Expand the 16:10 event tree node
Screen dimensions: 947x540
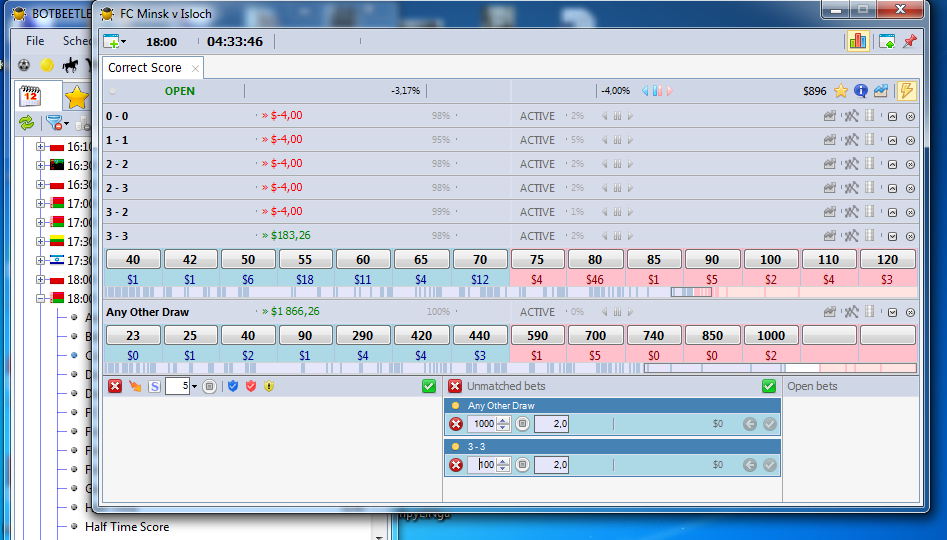click(40, 147)
